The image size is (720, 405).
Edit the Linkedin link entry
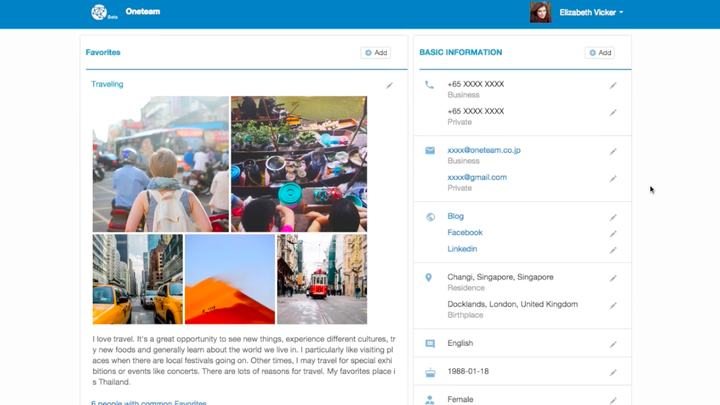pos(613,250)
